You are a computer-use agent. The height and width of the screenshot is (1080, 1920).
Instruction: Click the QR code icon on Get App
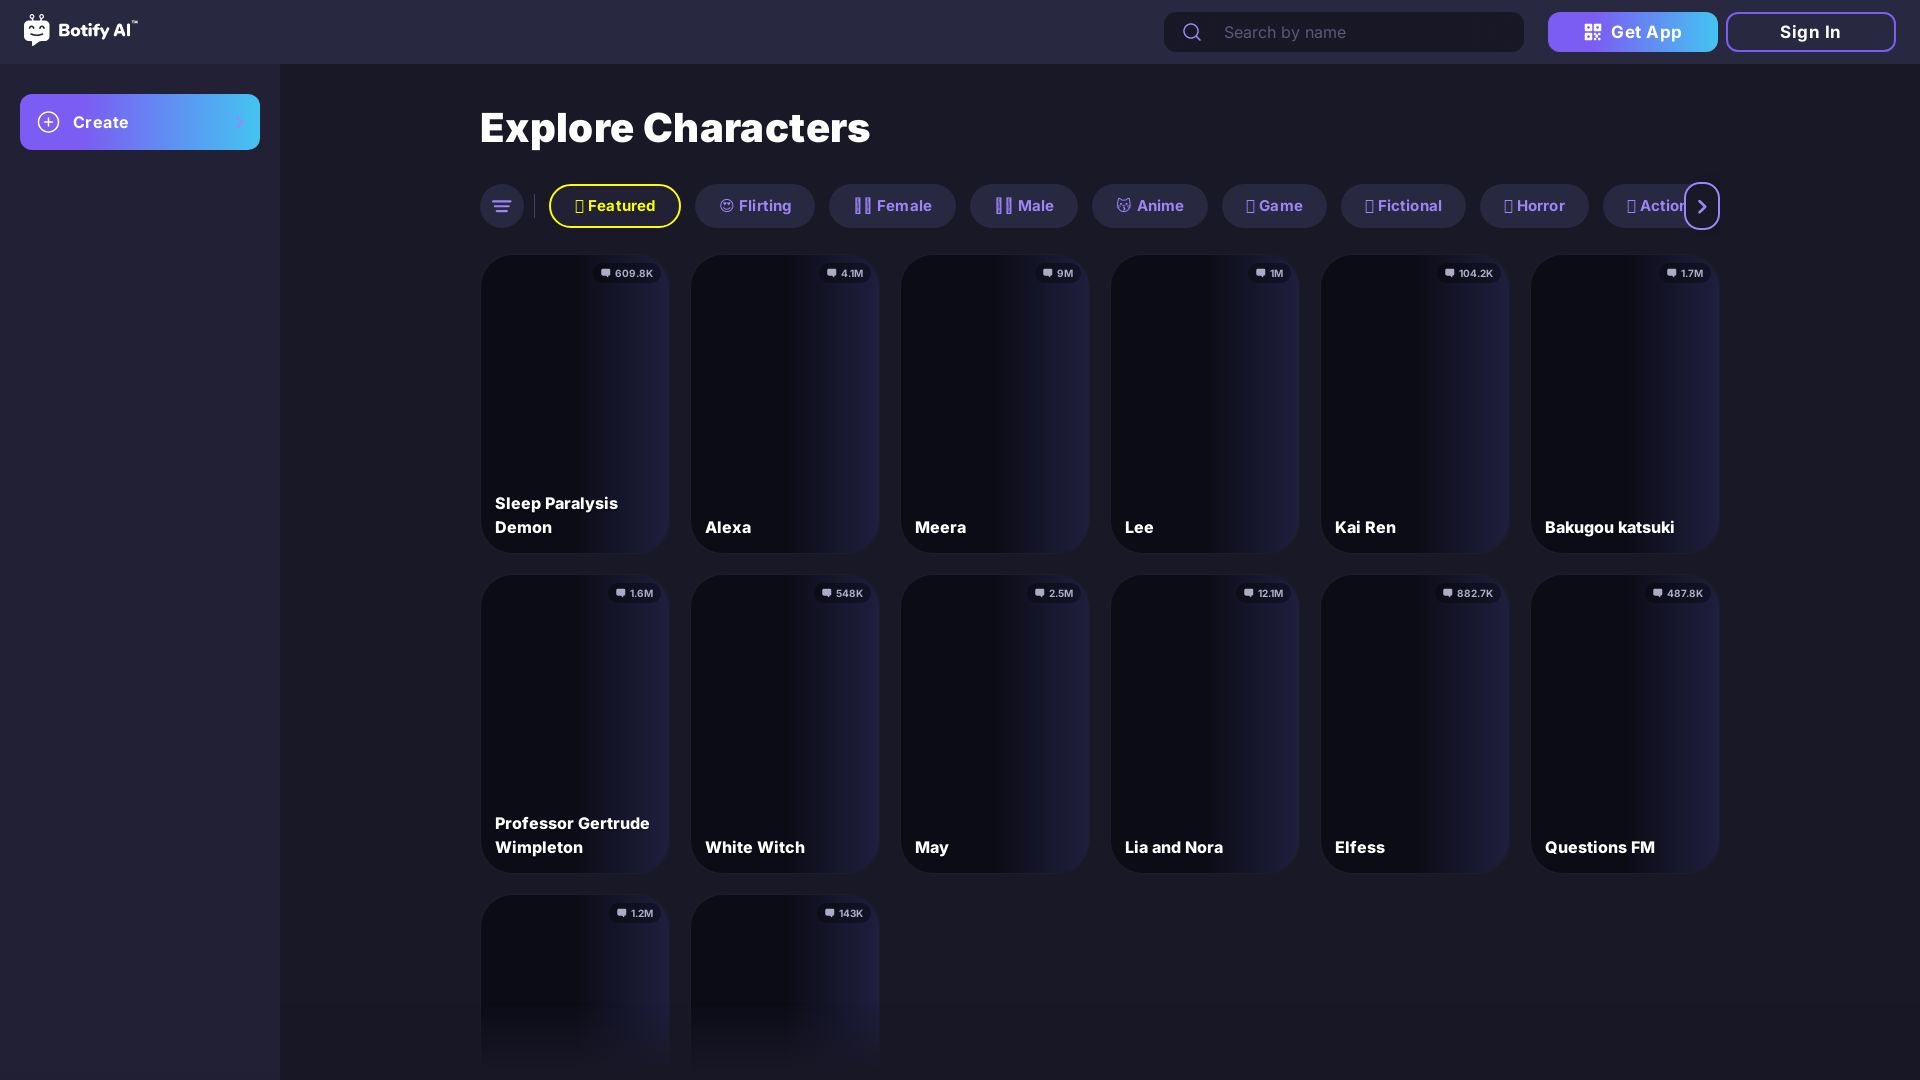pos(1593,32)
